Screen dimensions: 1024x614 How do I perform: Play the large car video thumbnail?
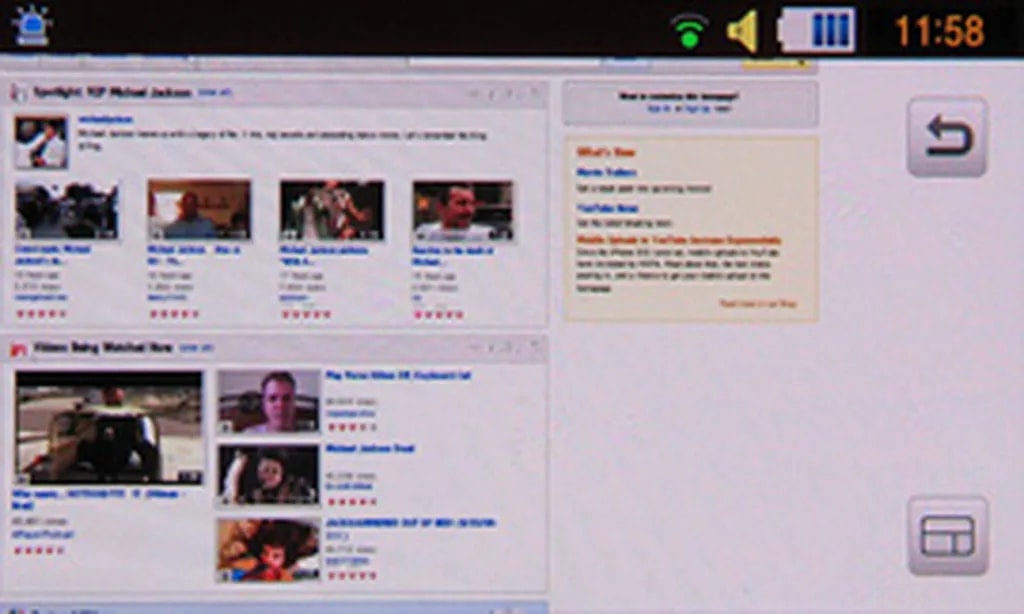[x=109, y=428]
